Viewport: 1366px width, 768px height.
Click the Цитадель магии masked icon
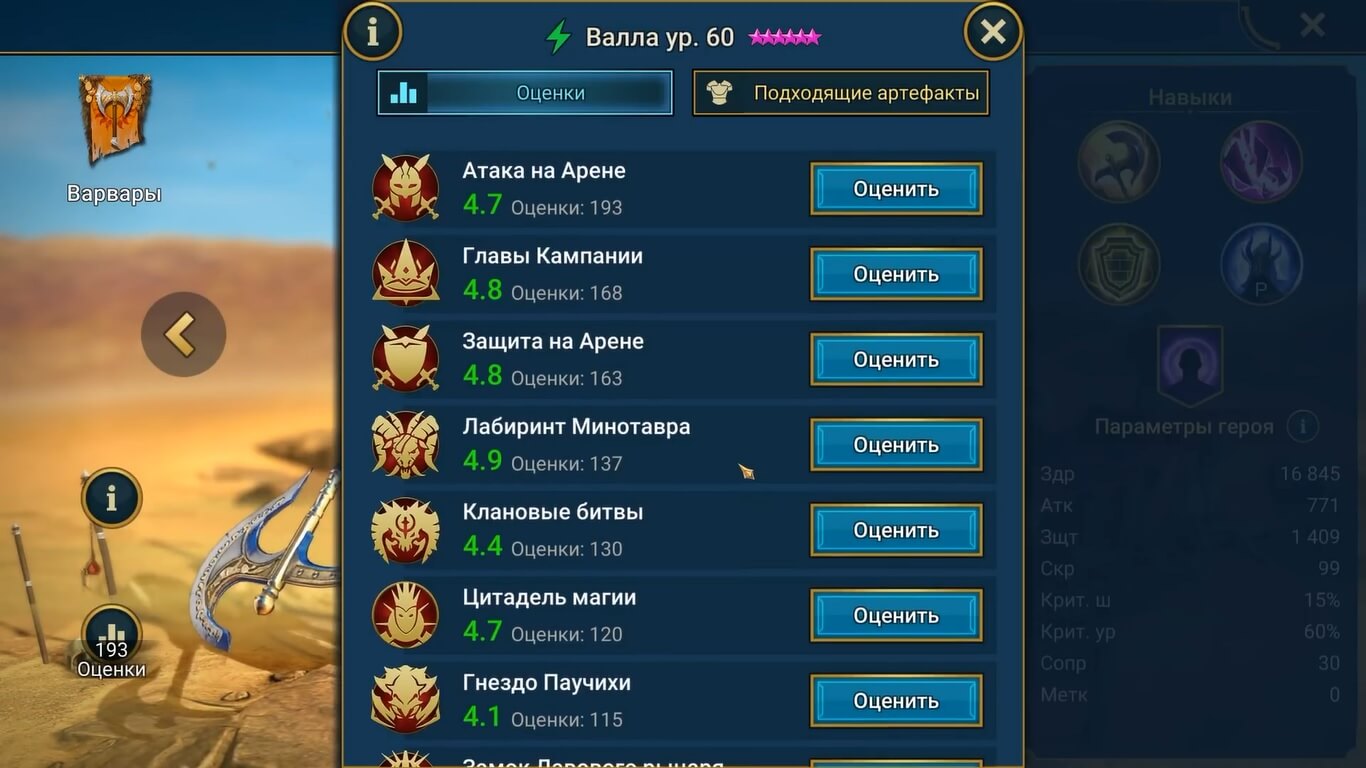pyautogui.click(x=406, y=615)
